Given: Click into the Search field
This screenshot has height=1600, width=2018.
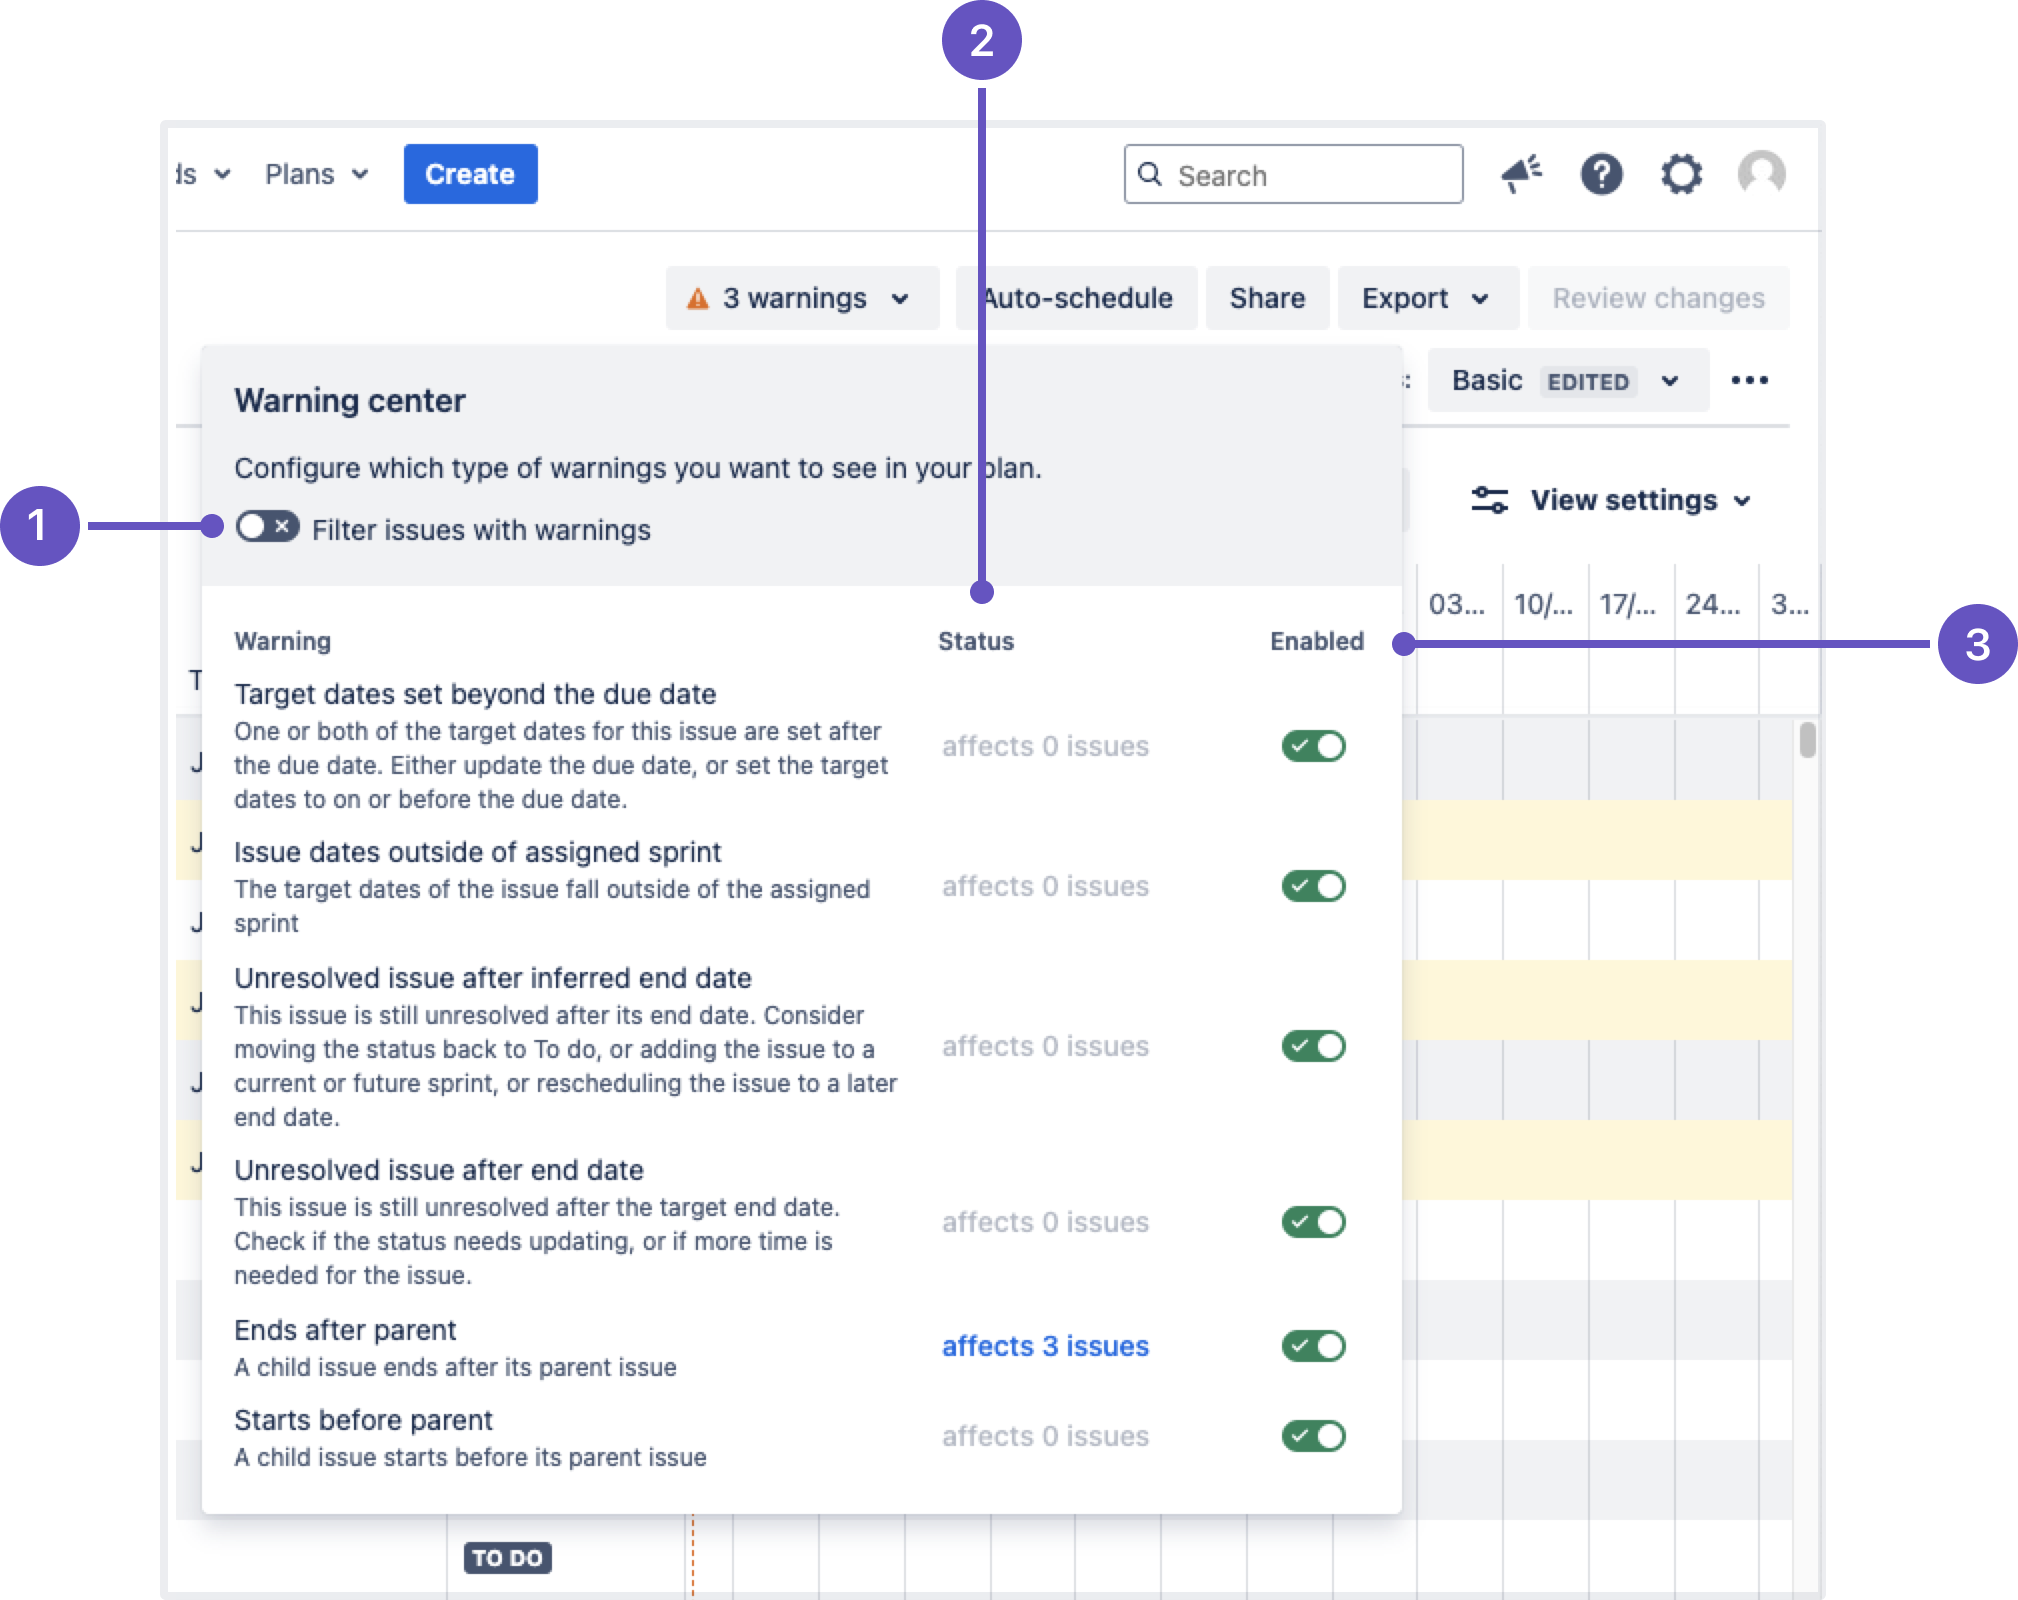Looking at the screenshot, I should coord(1310,175).
